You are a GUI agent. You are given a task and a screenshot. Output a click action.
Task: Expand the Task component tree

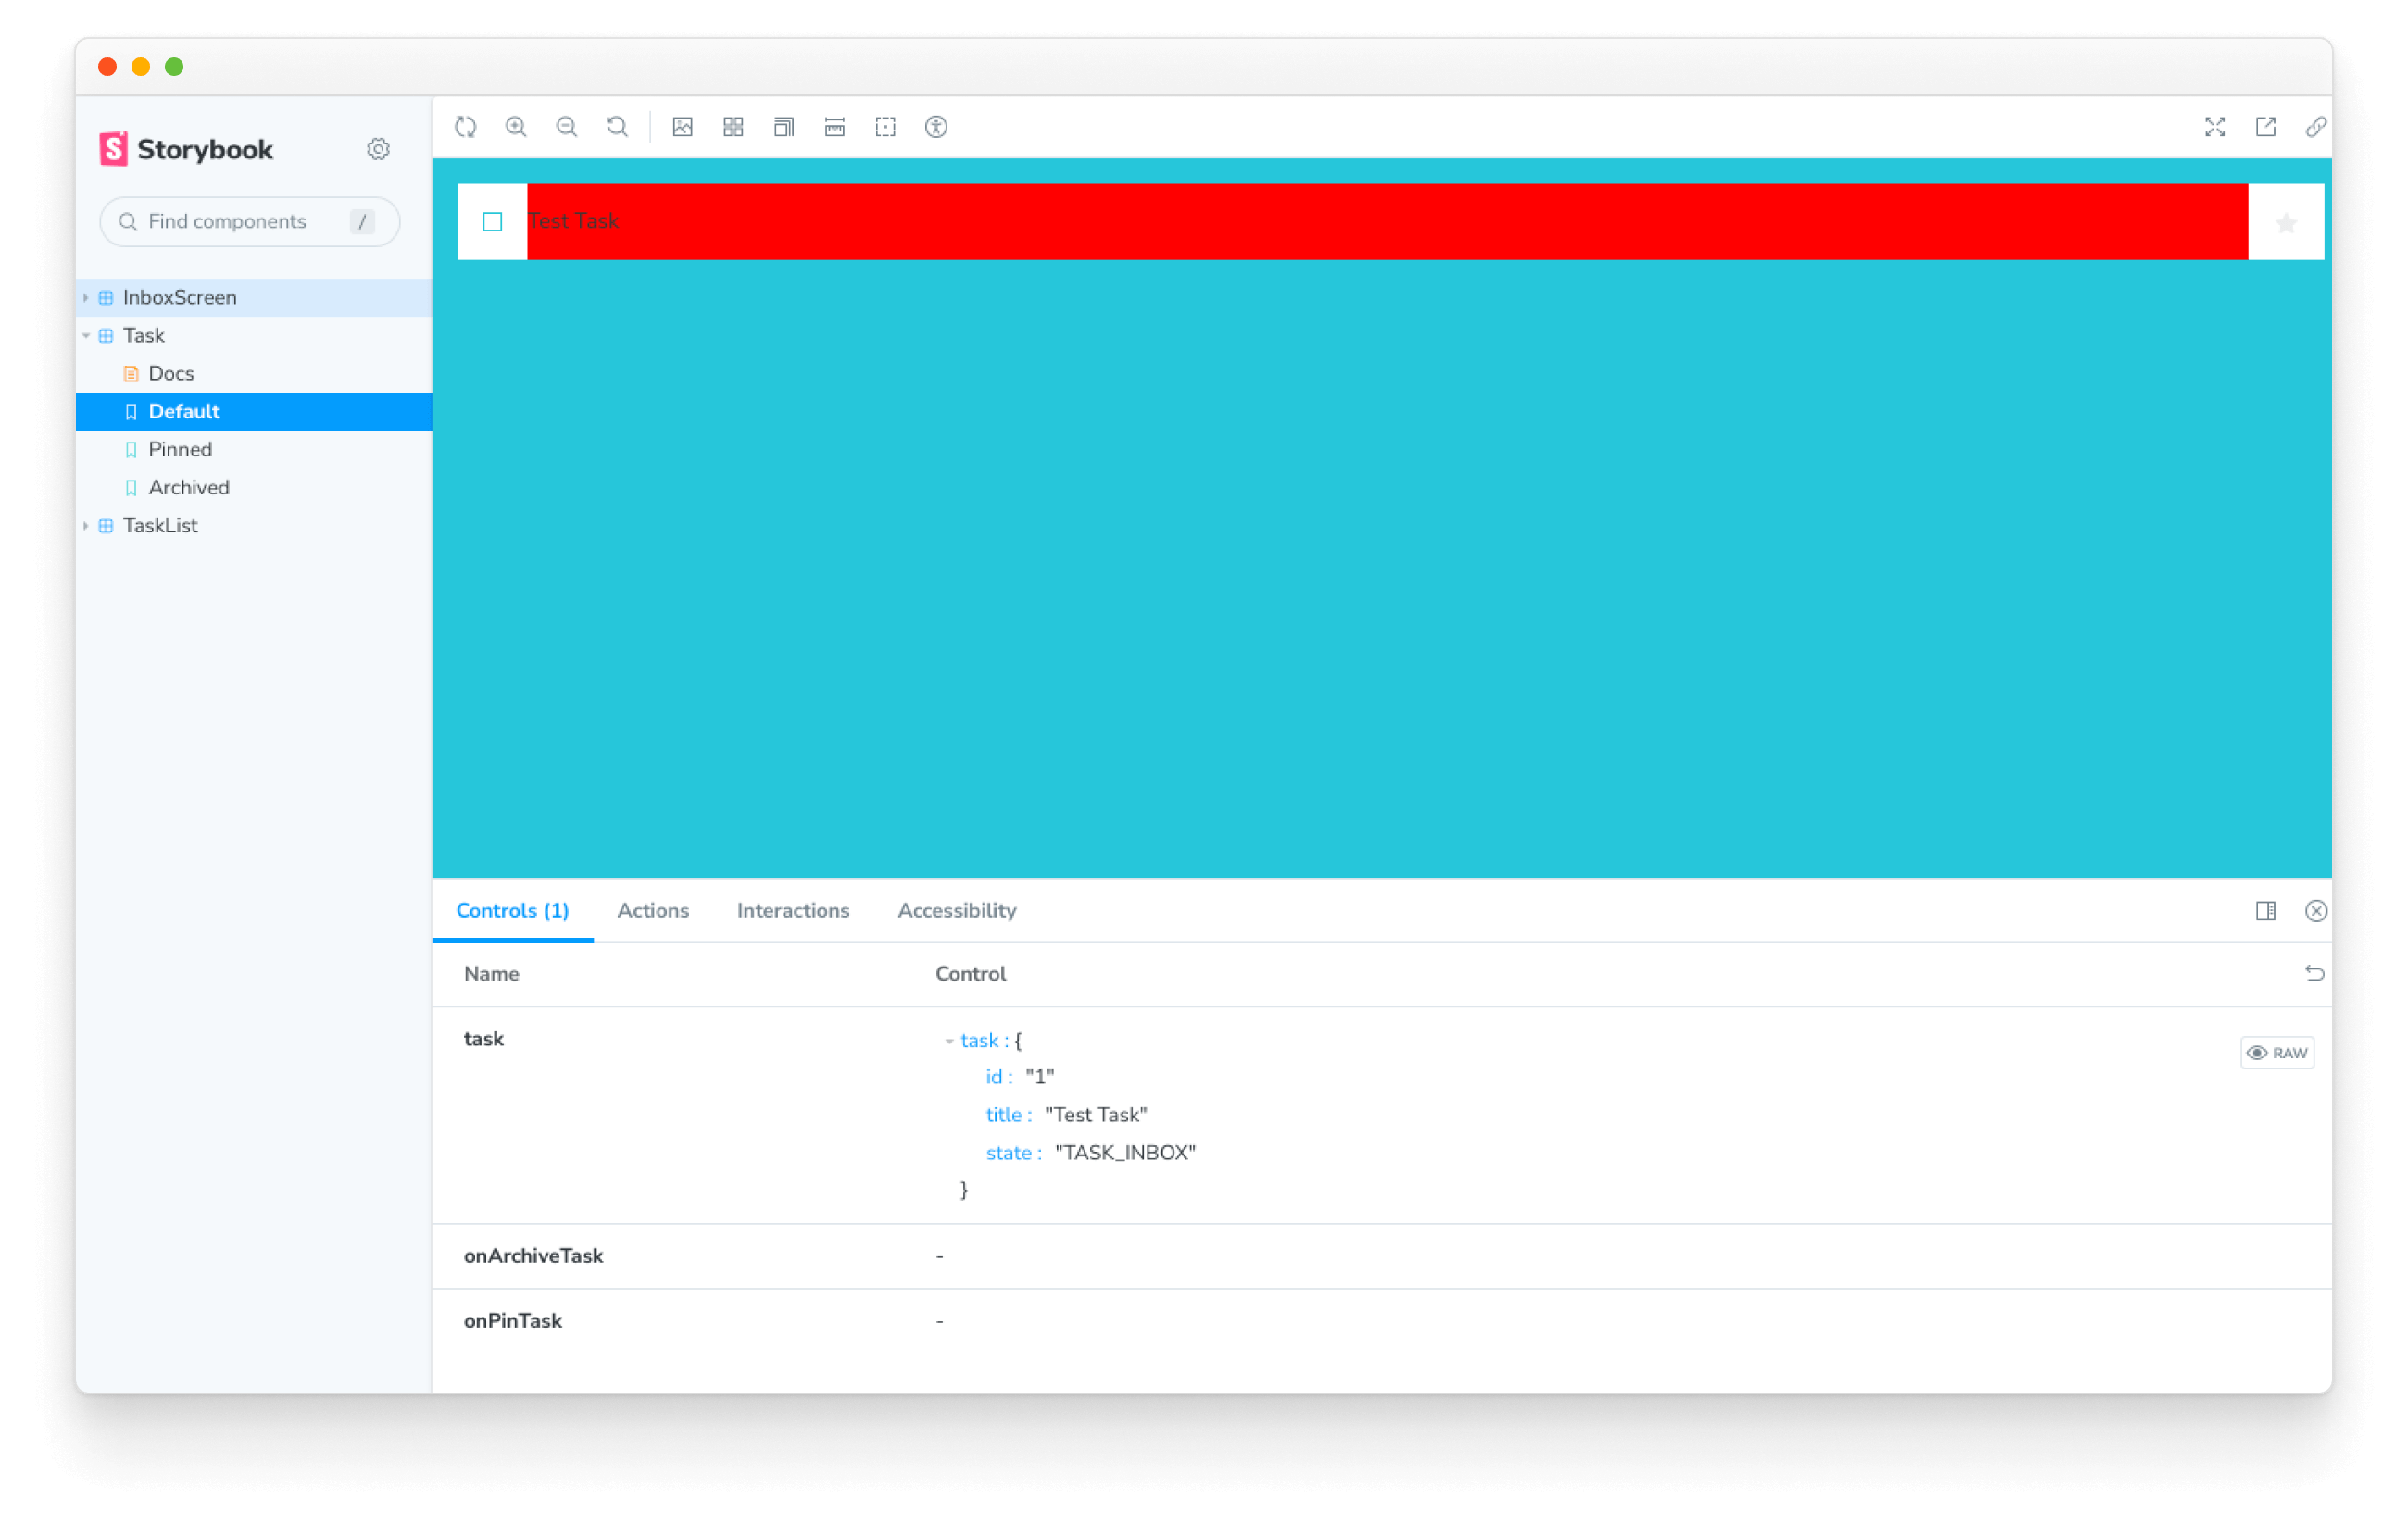(90, 333)
